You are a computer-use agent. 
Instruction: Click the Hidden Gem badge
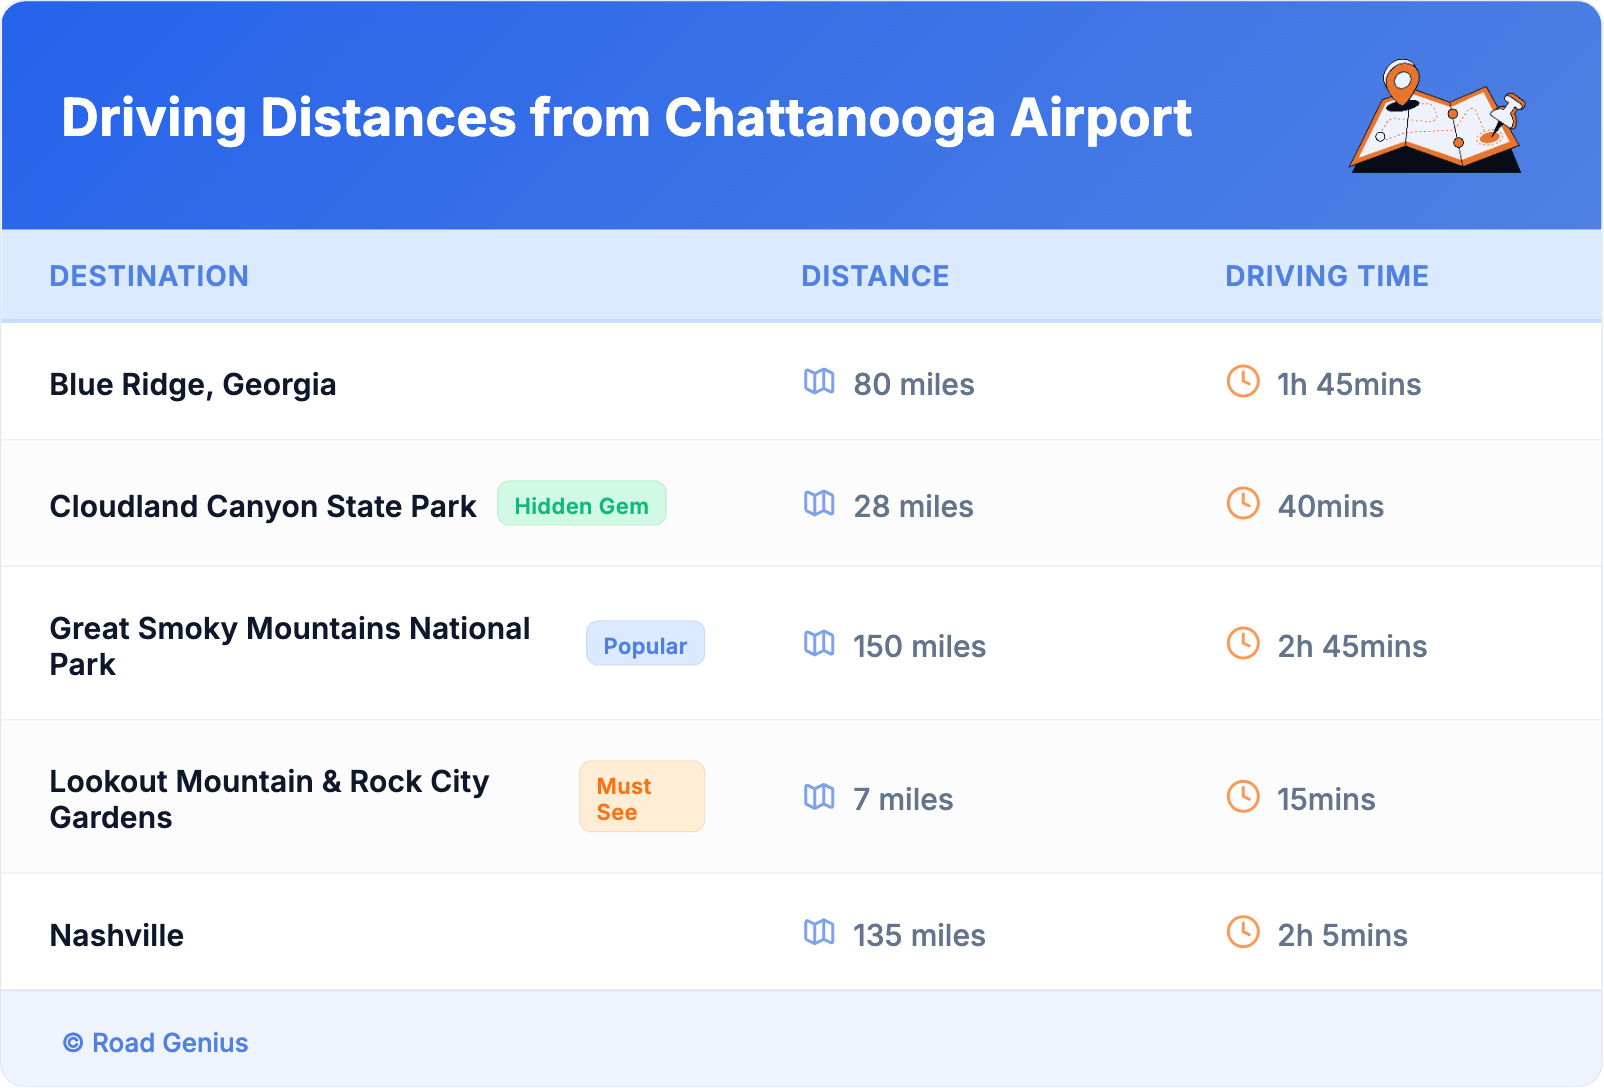coord(581,504)
